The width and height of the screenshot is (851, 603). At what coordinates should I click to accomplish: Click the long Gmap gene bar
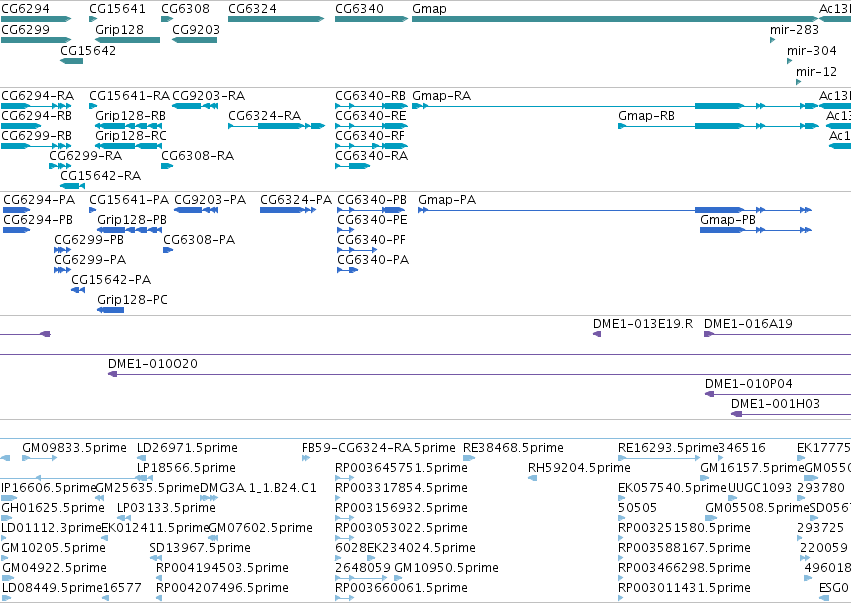(x=615, y=19)
